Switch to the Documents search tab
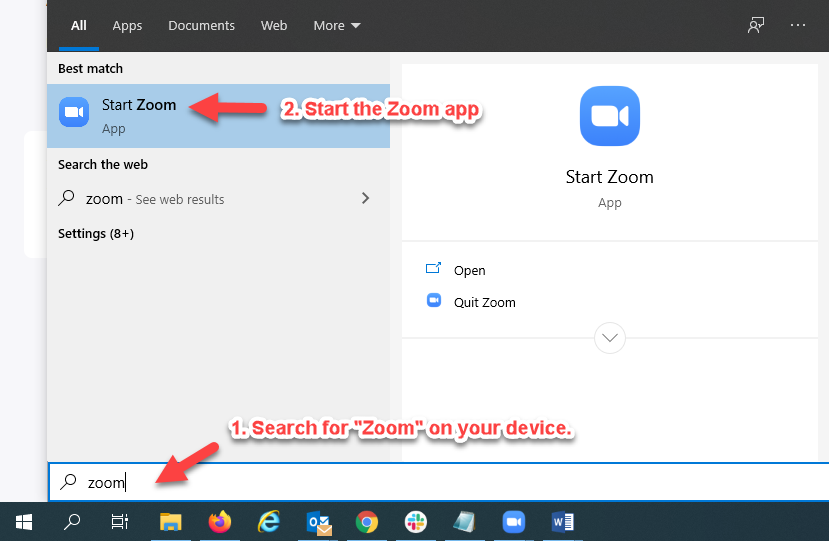The width and height of the screenshot is (829, 541). [201, 25]
